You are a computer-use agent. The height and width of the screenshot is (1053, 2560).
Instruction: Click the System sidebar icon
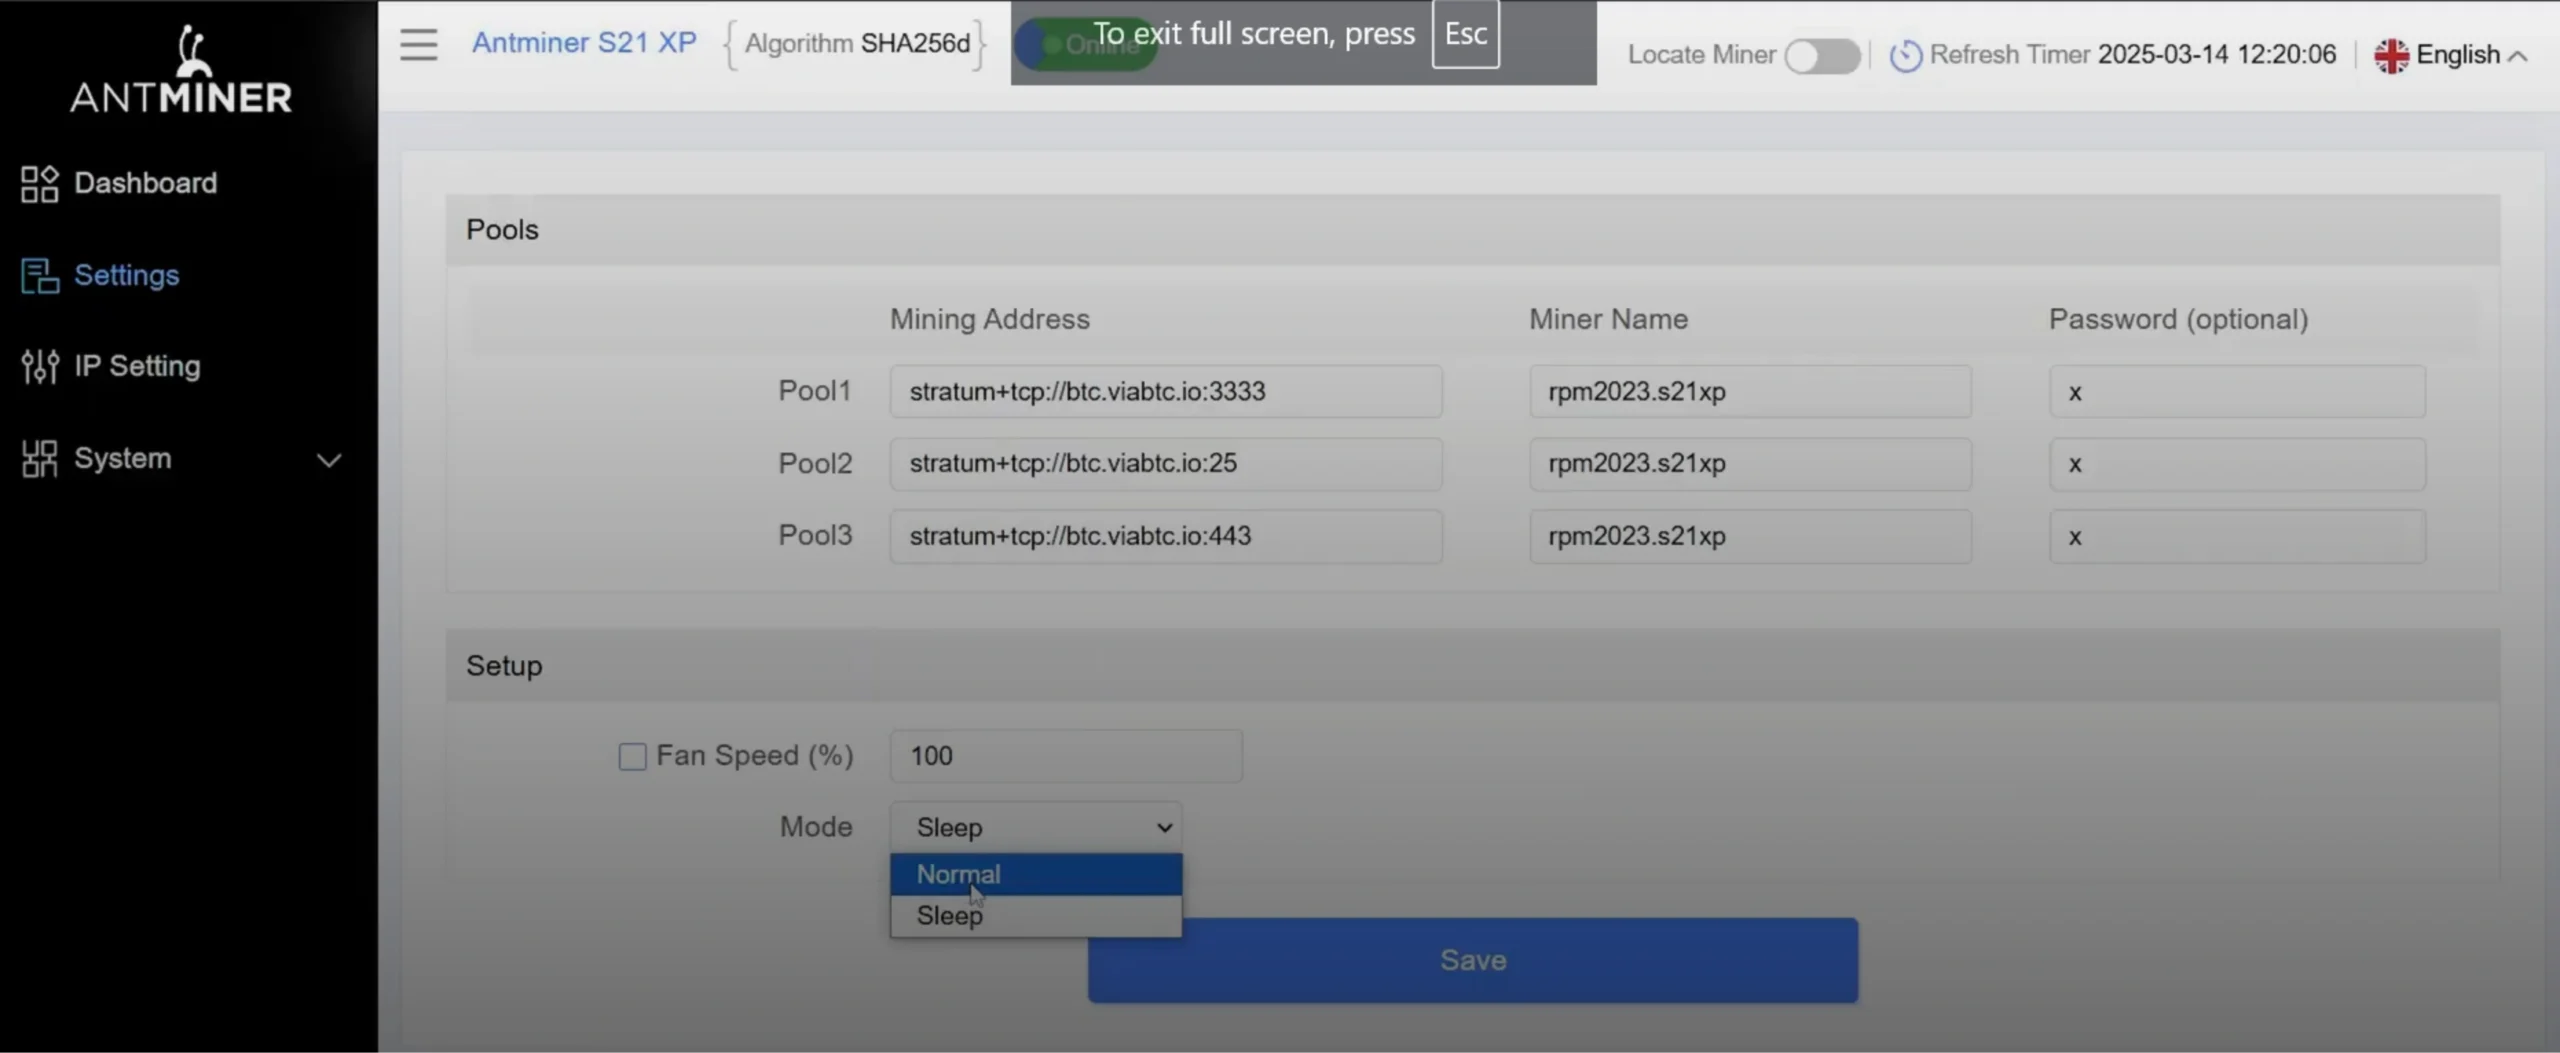click(x=40, y=459)
